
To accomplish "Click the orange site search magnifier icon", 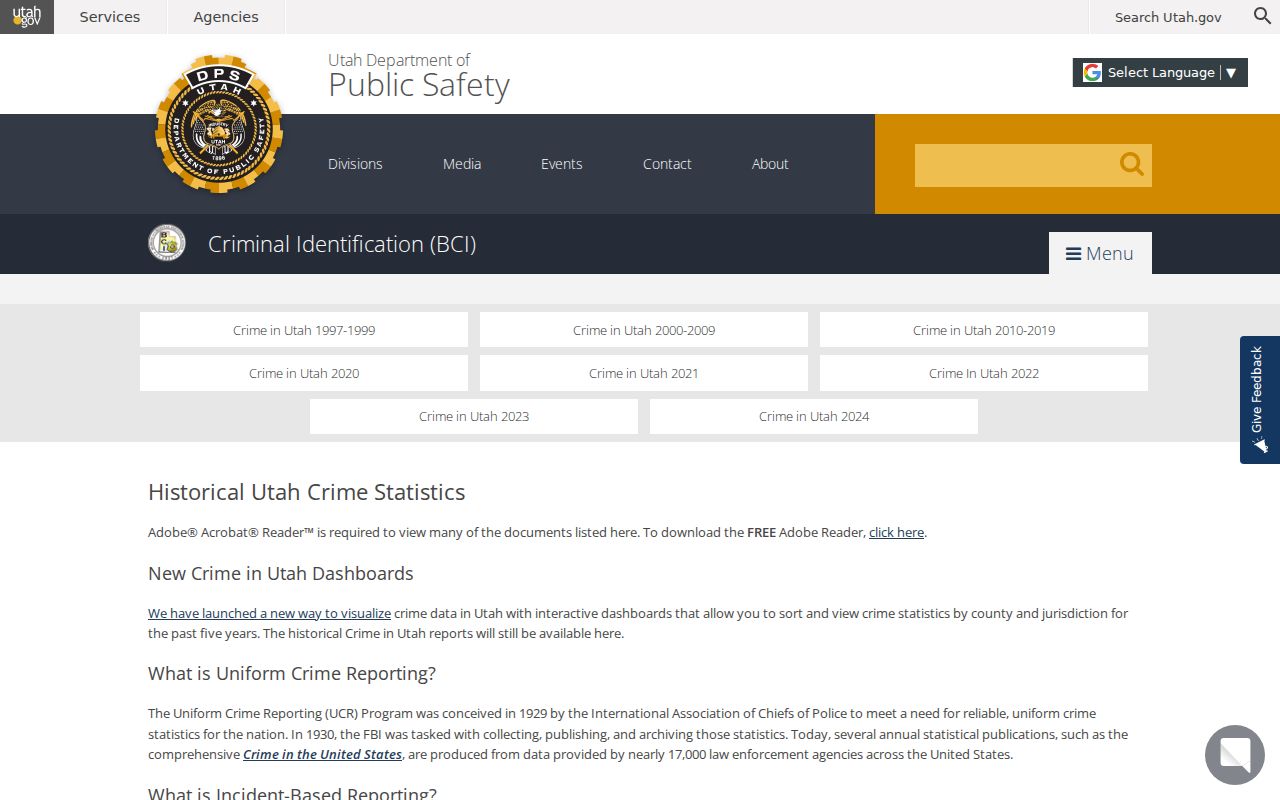I will [1131, 164].
